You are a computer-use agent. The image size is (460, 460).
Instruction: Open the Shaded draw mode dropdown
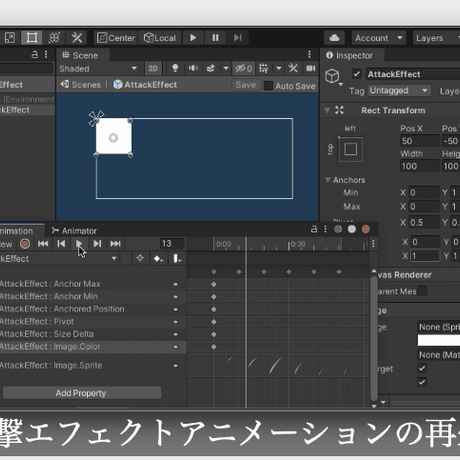tap(98, 69)
